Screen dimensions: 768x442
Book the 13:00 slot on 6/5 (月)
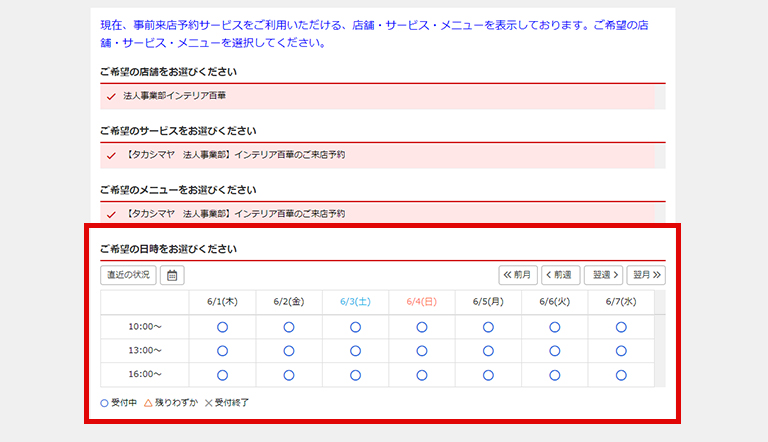tap(488, 351)
